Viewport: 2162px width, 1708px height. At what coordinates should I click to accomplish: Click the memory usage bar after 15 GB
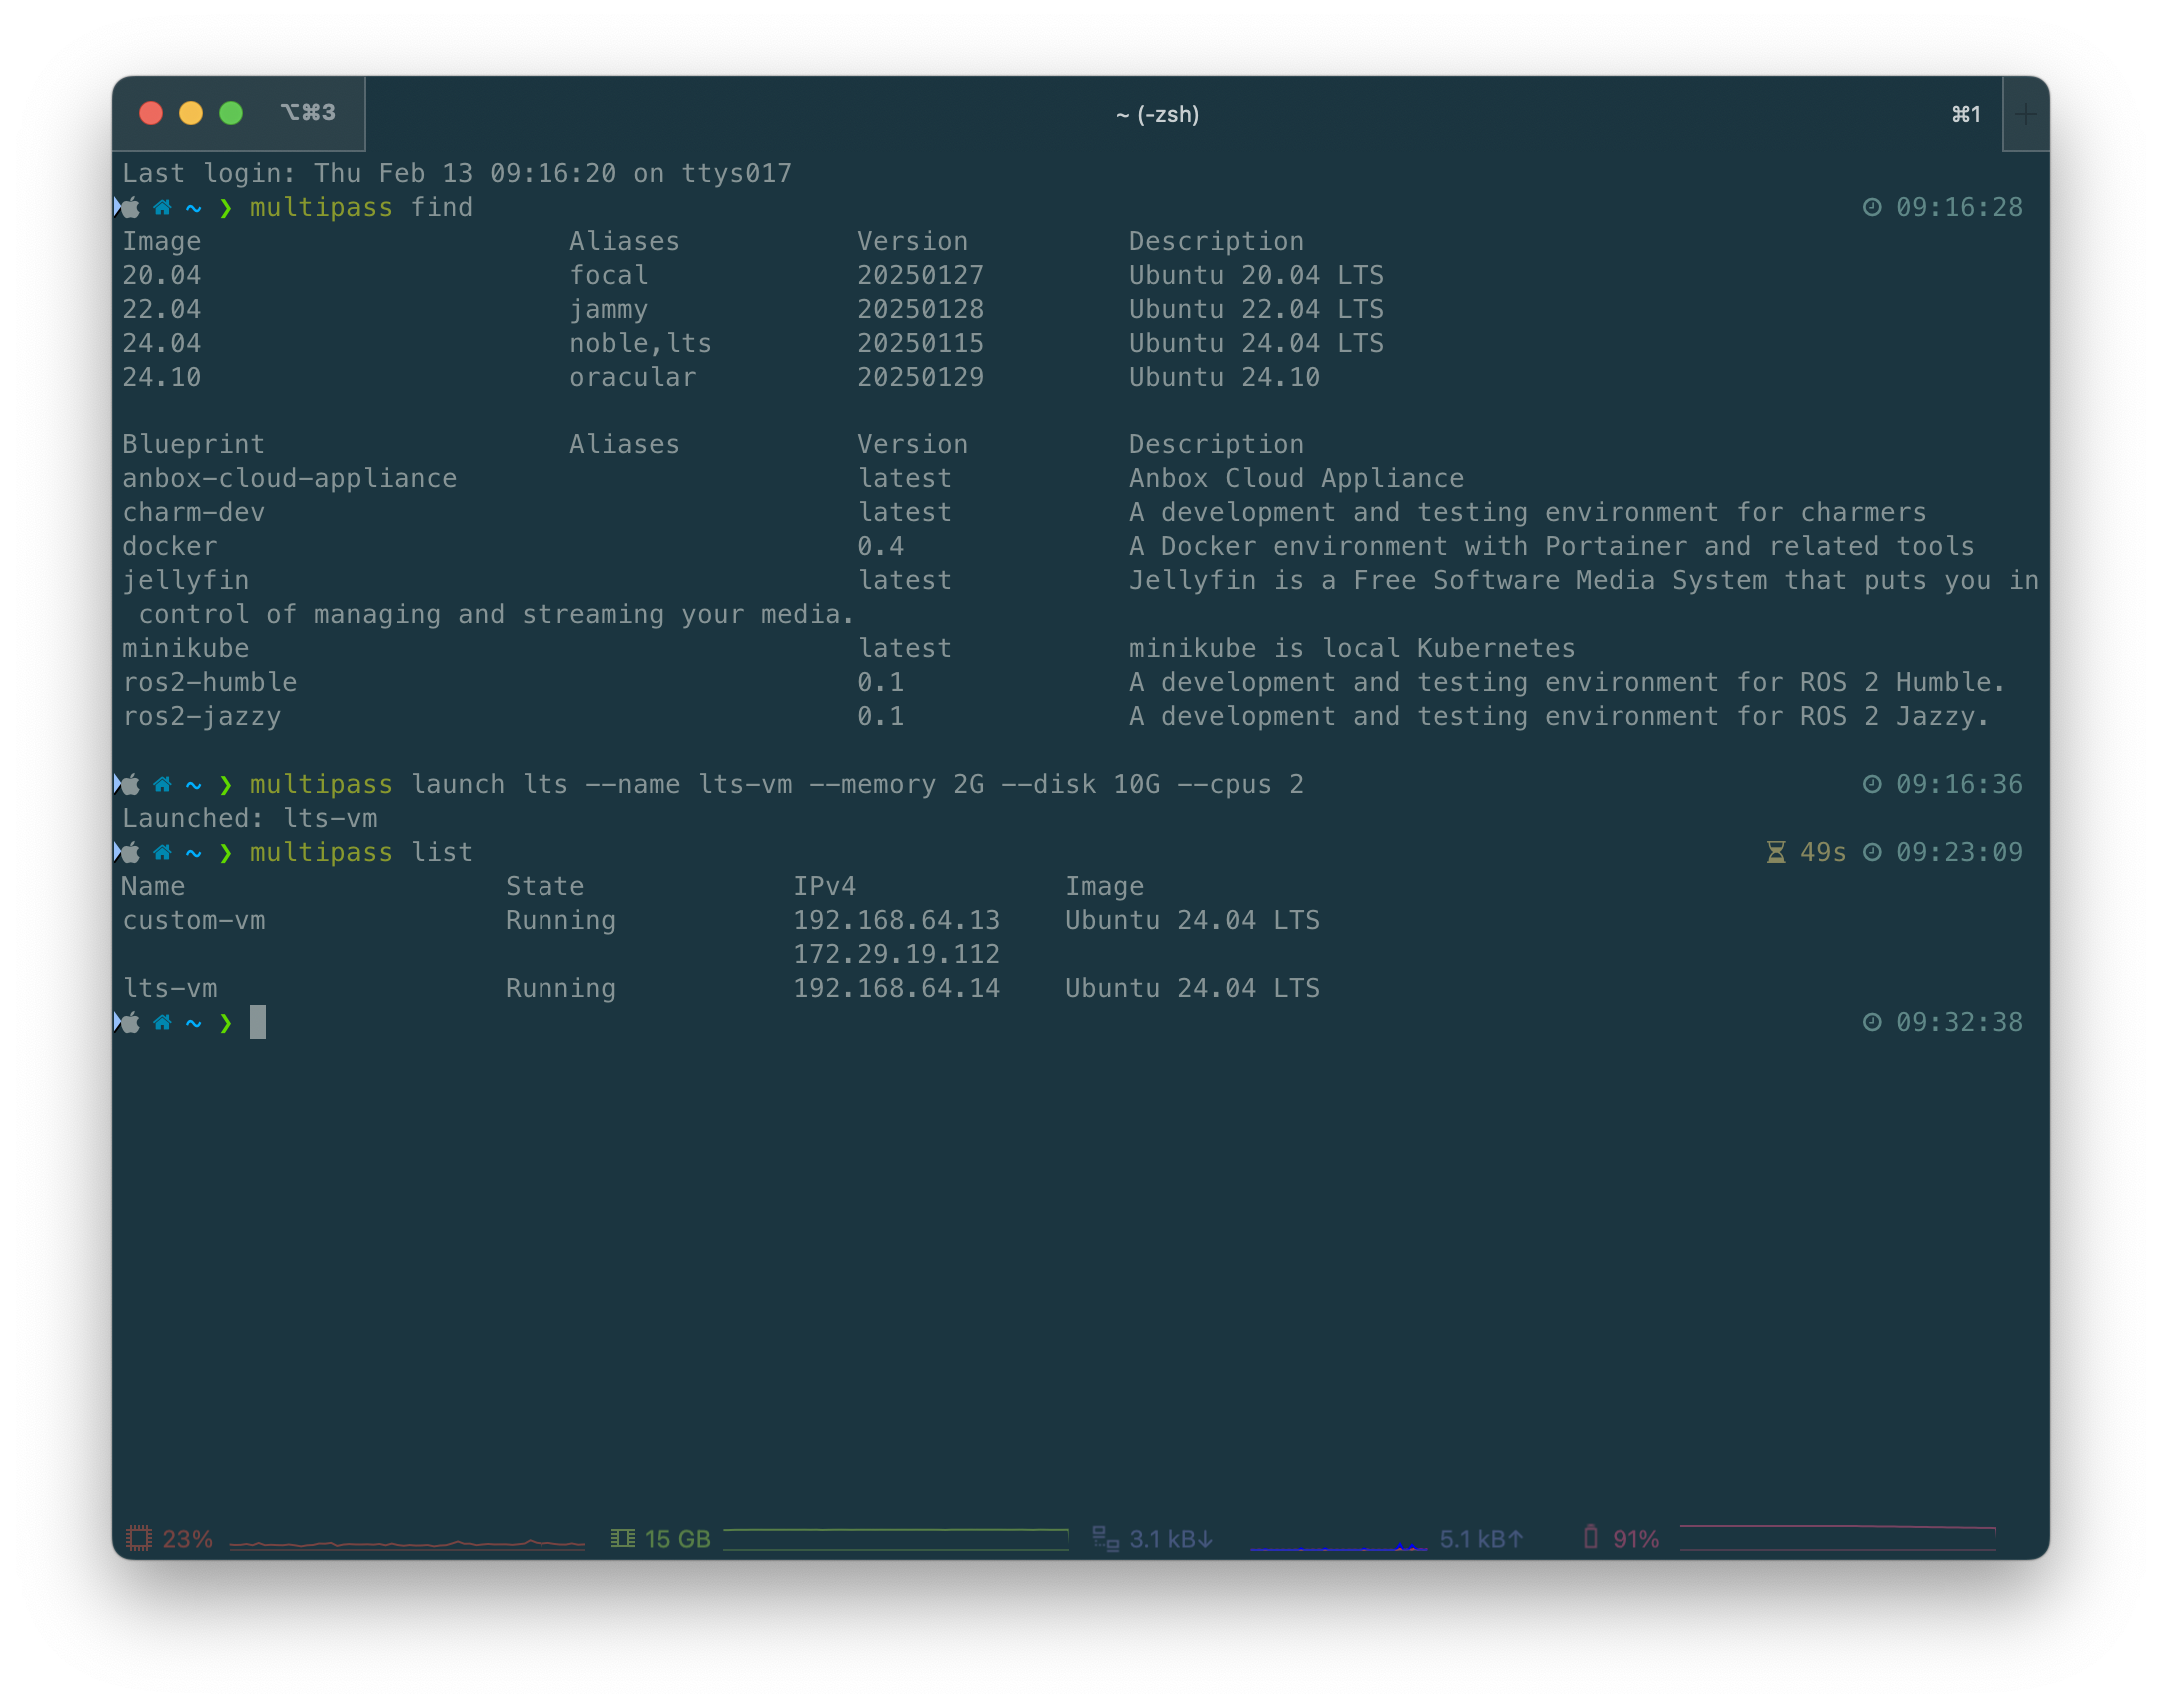click(x=896, y=1539)
